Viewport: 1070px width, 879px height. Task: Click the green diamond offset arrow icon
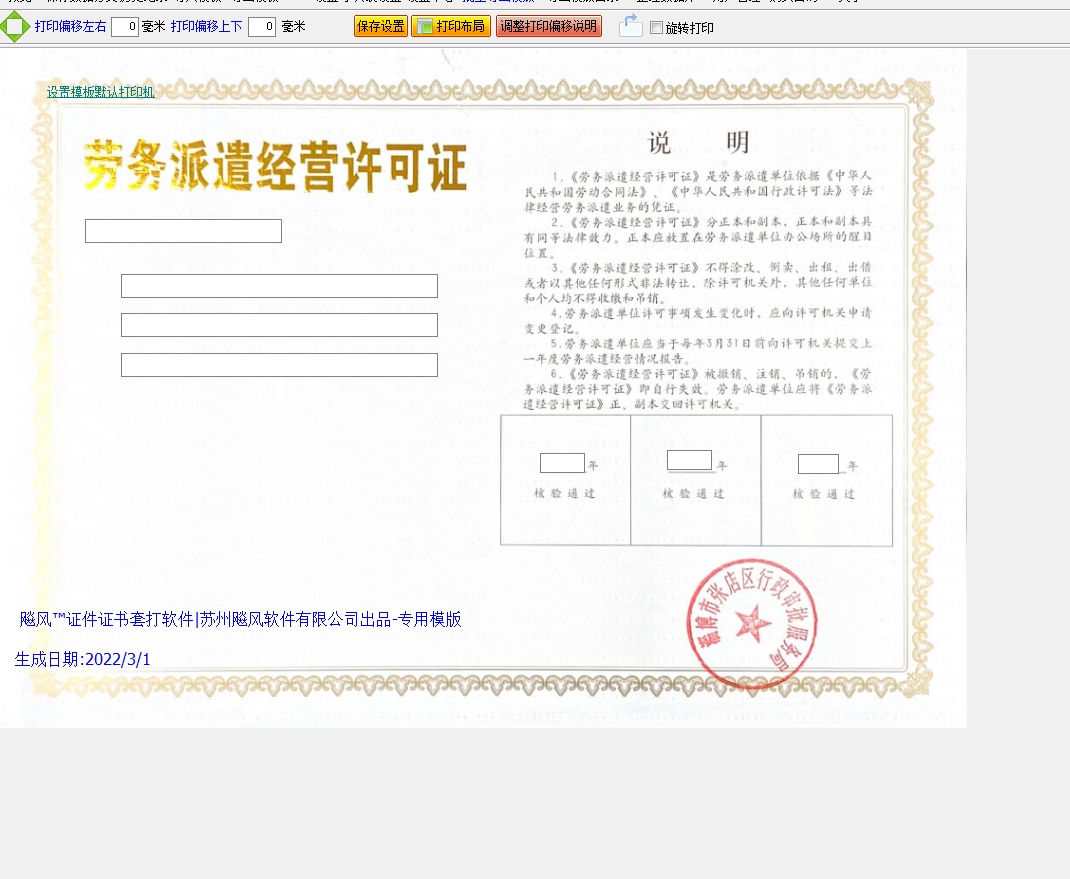click(x=15, y=27)
